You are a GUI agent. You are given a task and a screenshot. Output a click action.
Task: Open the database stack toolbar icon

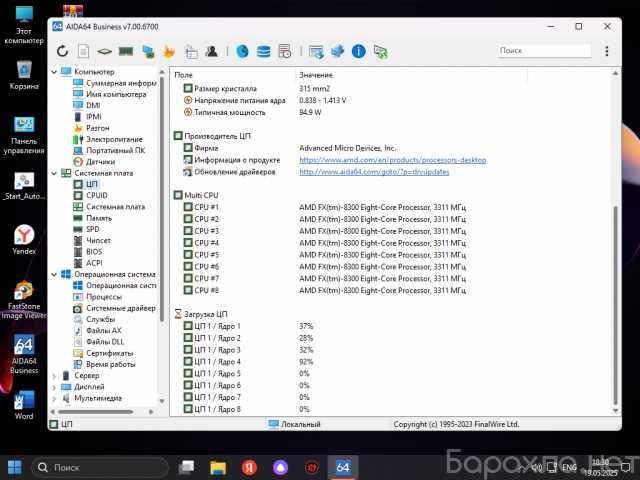pos(264,51)
